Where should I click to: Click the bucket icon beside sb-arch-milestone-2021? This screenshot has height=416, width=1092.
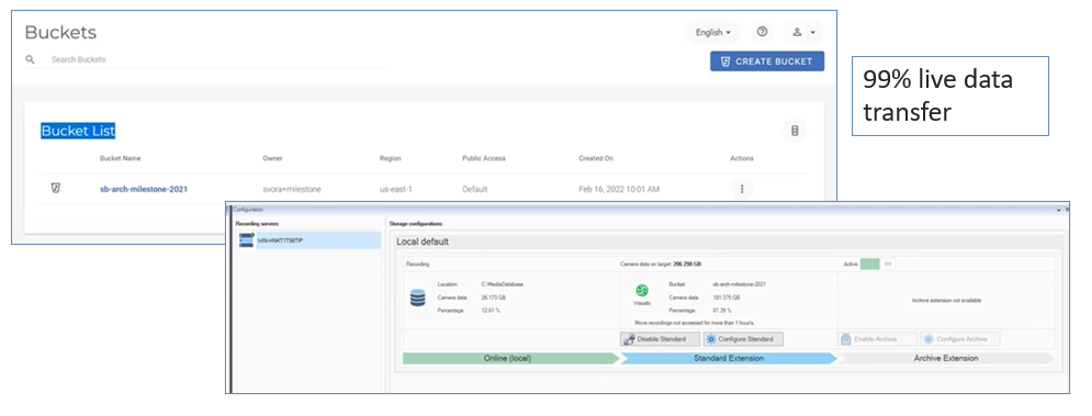click(x=56, y=188)
